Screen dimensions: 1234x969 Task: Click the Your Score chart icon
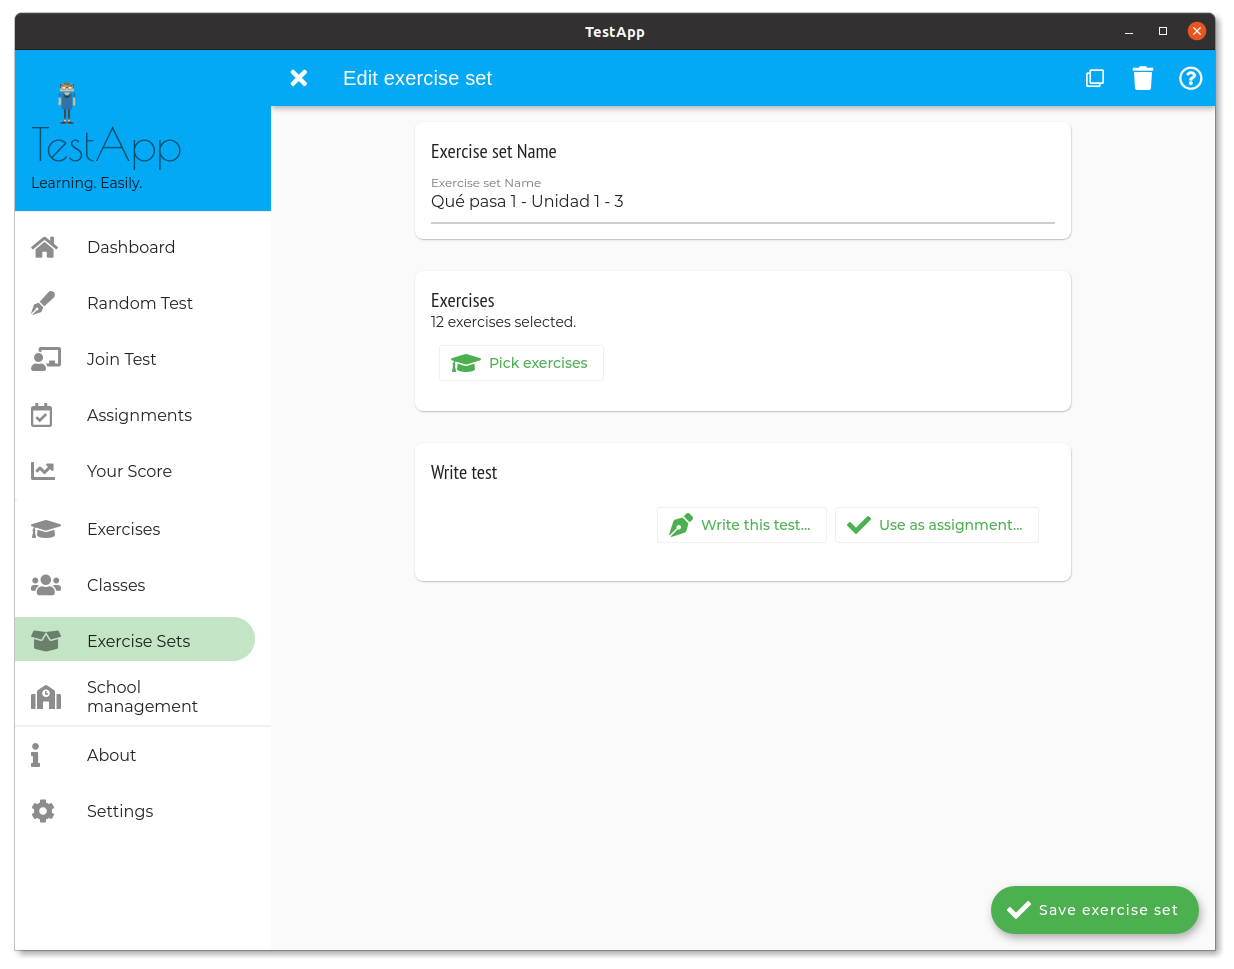click(43, 471)
